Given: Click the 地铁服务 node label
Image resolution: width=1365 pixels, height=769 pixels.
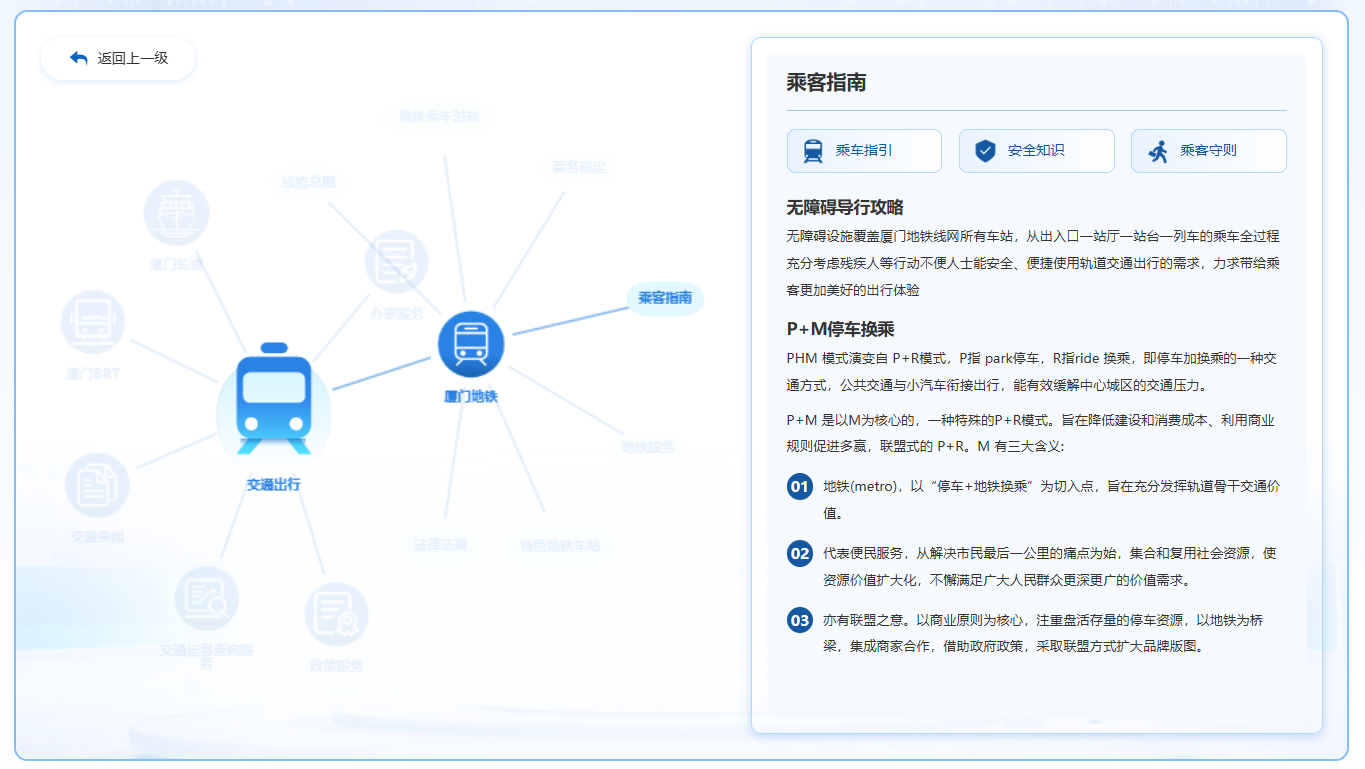Looking at the screenshot, I should tap(648, 447).
